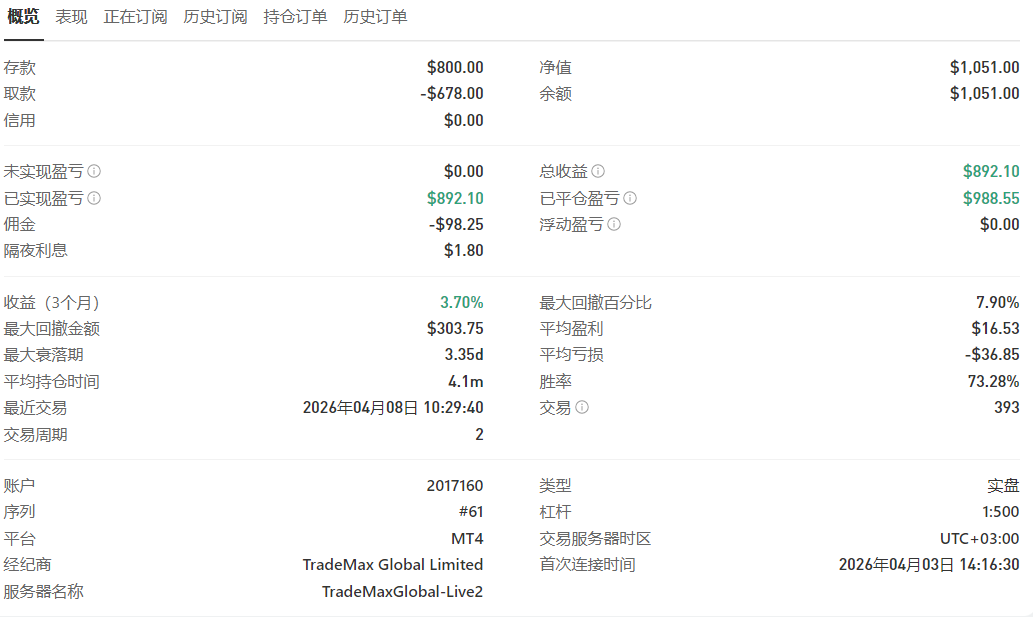1033x617 pixels.
Task: Click the 总收益 value $892.10
Action: tap(991, 172)
